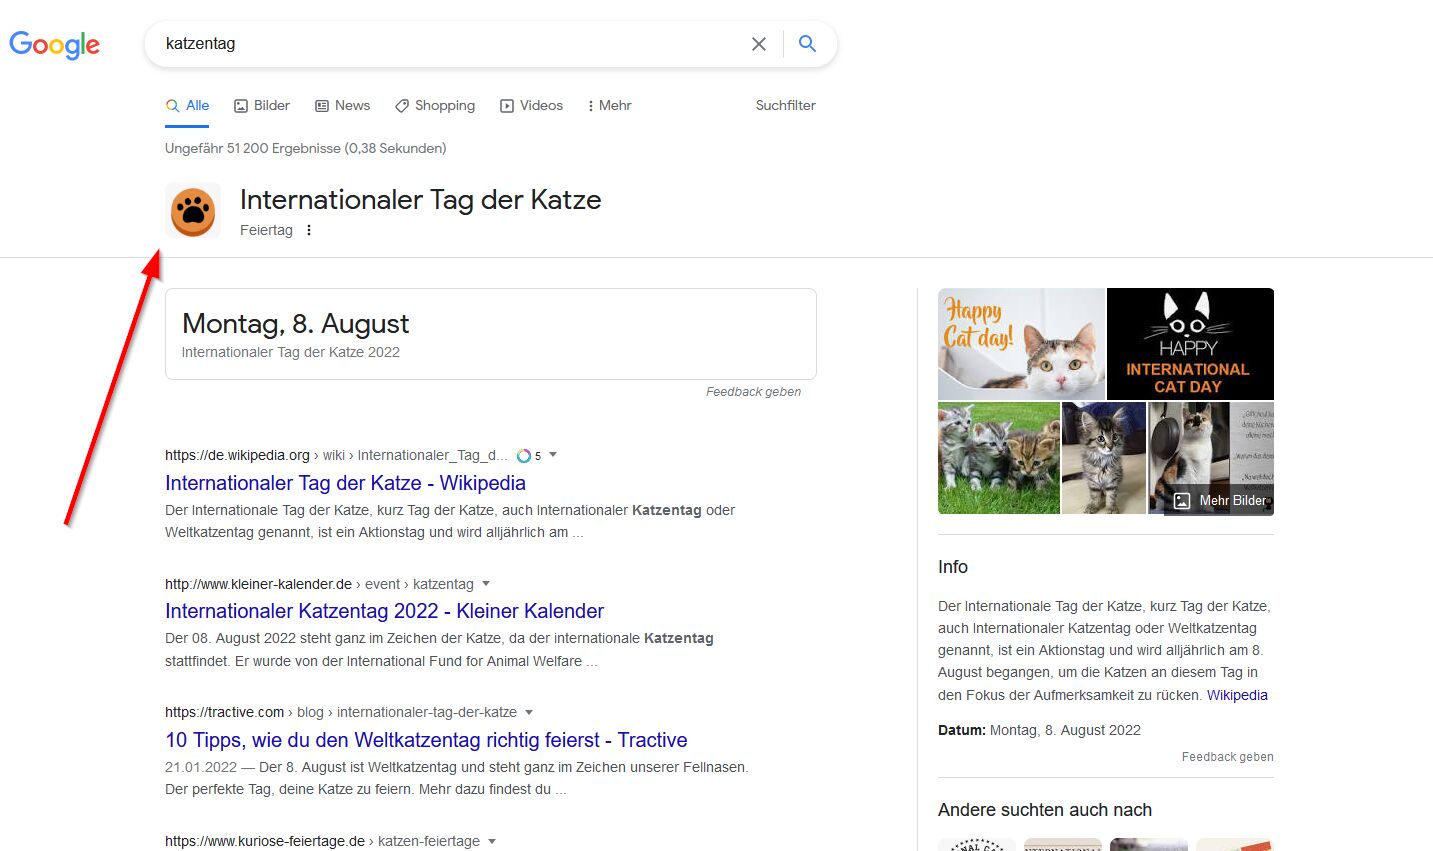Click the Google logo

54,44
